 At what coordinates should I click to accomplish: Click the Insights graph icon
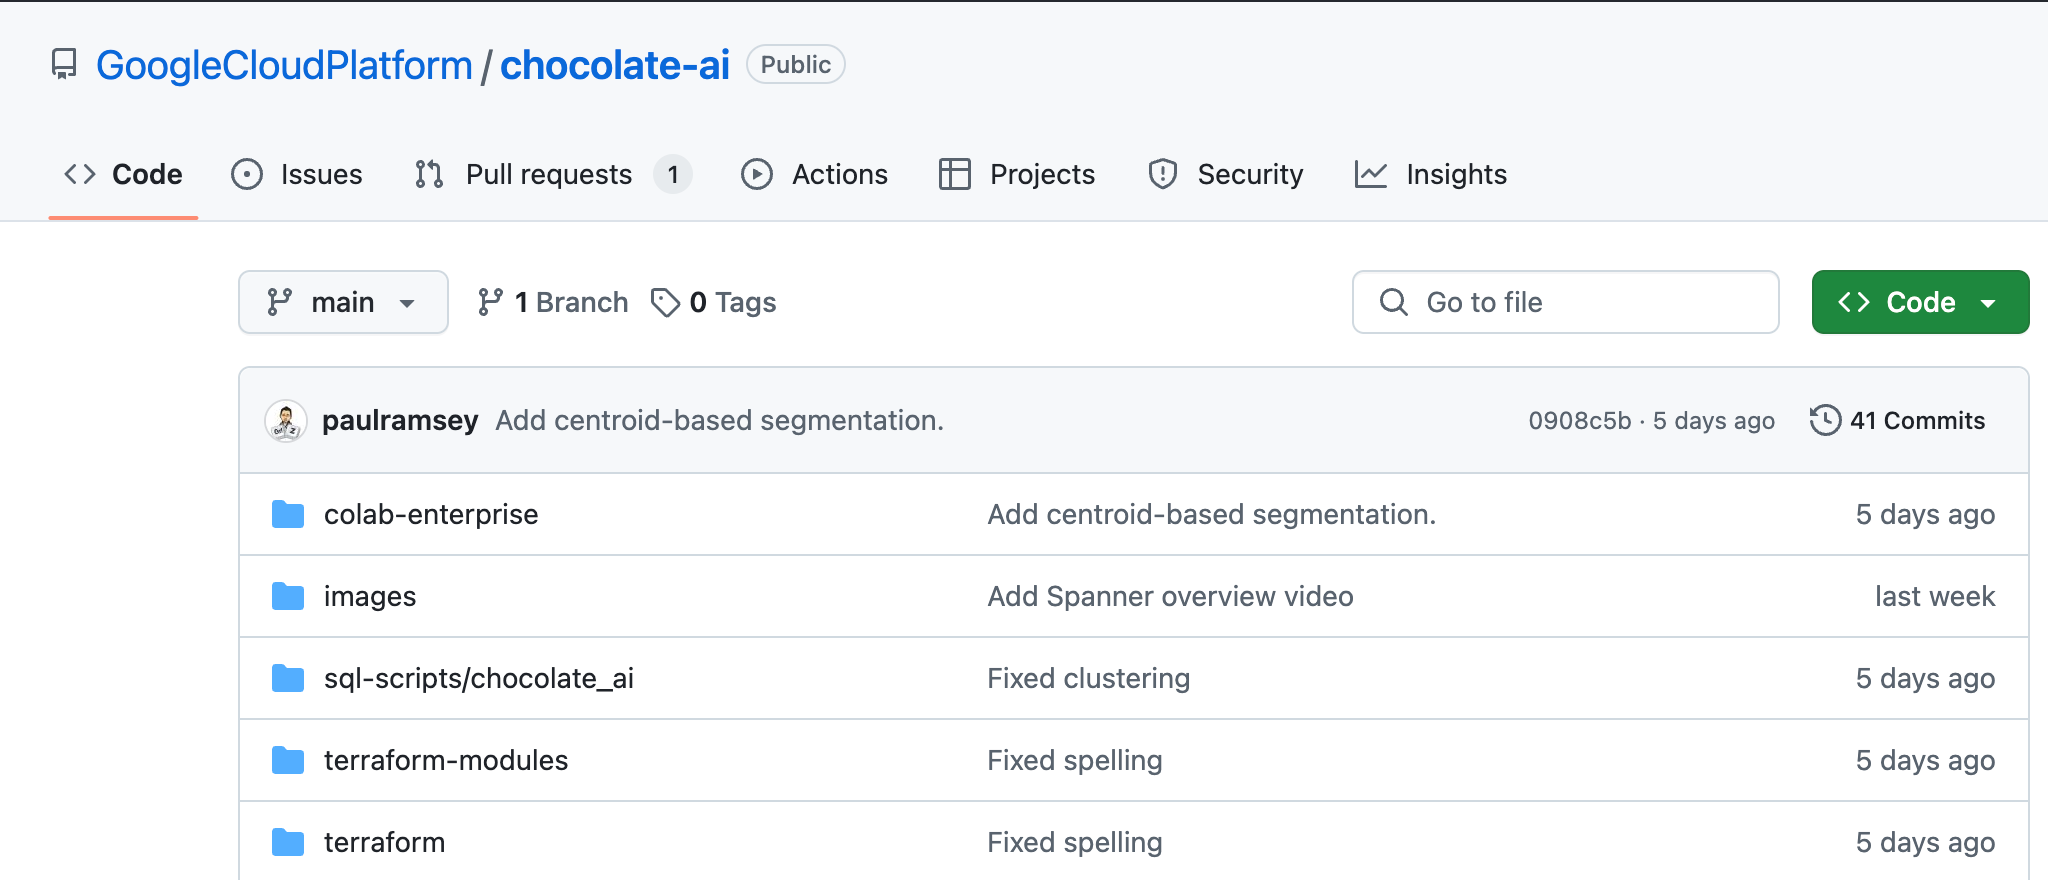[1371, 174]
